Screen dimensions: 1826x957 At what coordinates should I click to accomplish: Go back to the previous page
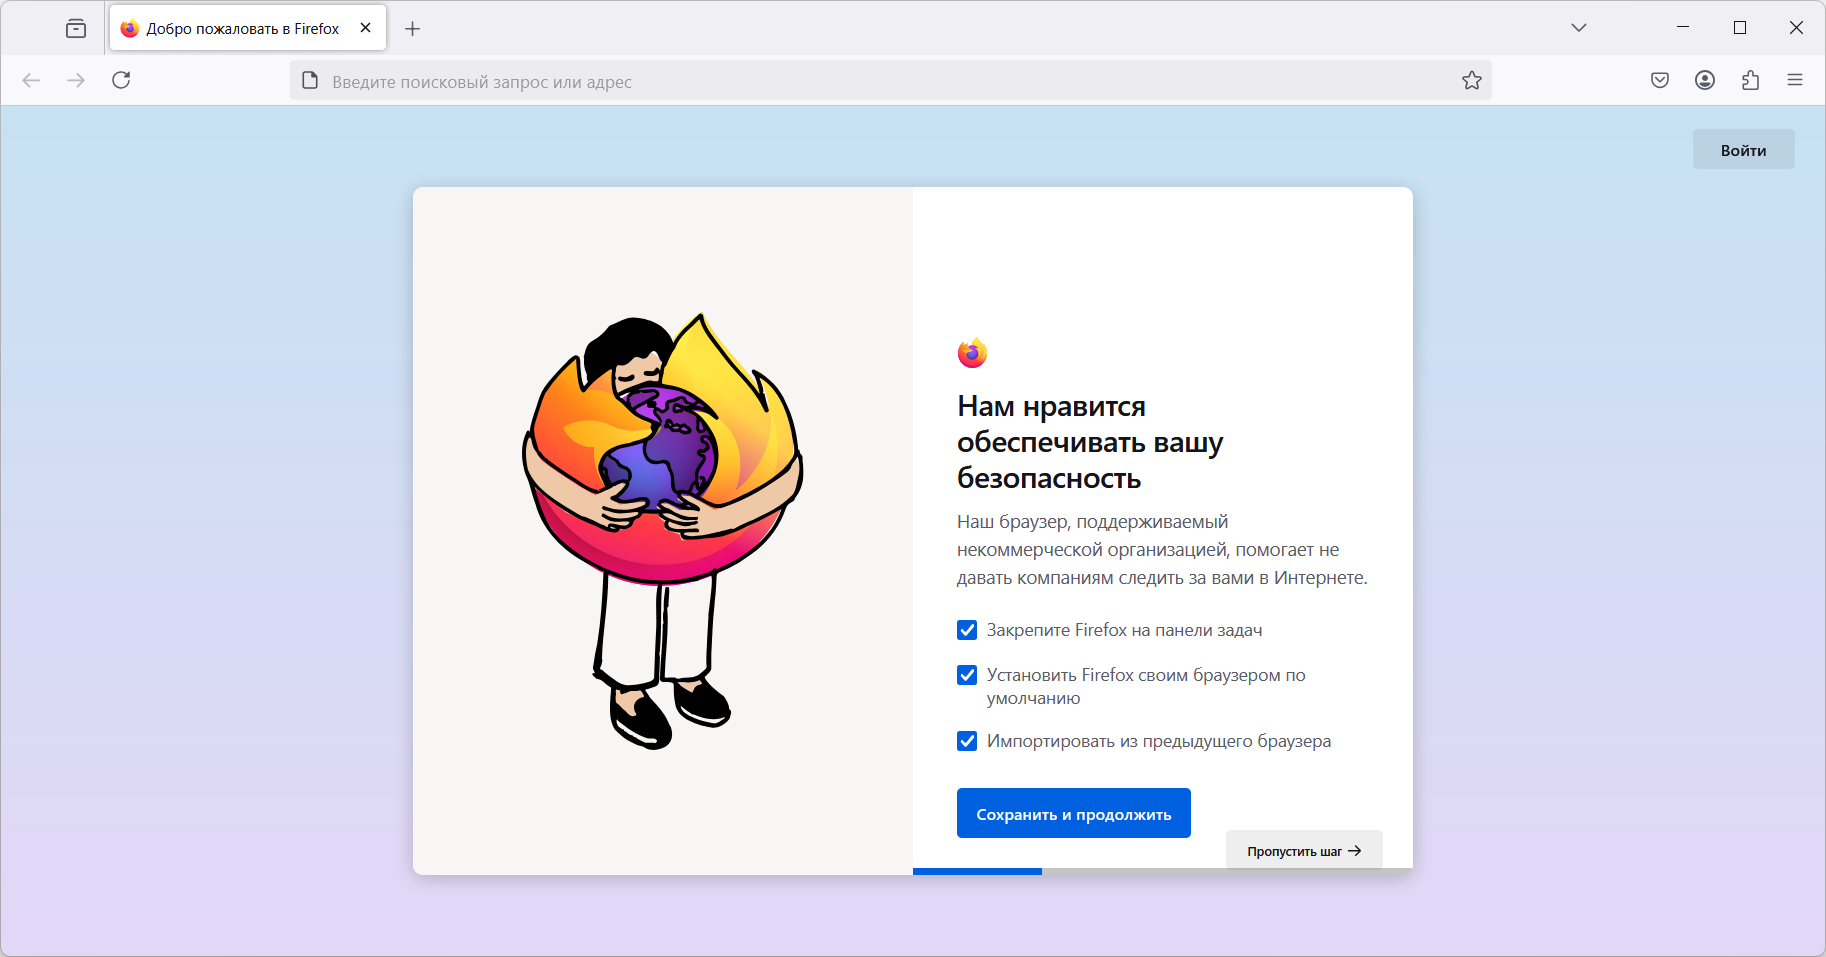[x=31, y=80]
